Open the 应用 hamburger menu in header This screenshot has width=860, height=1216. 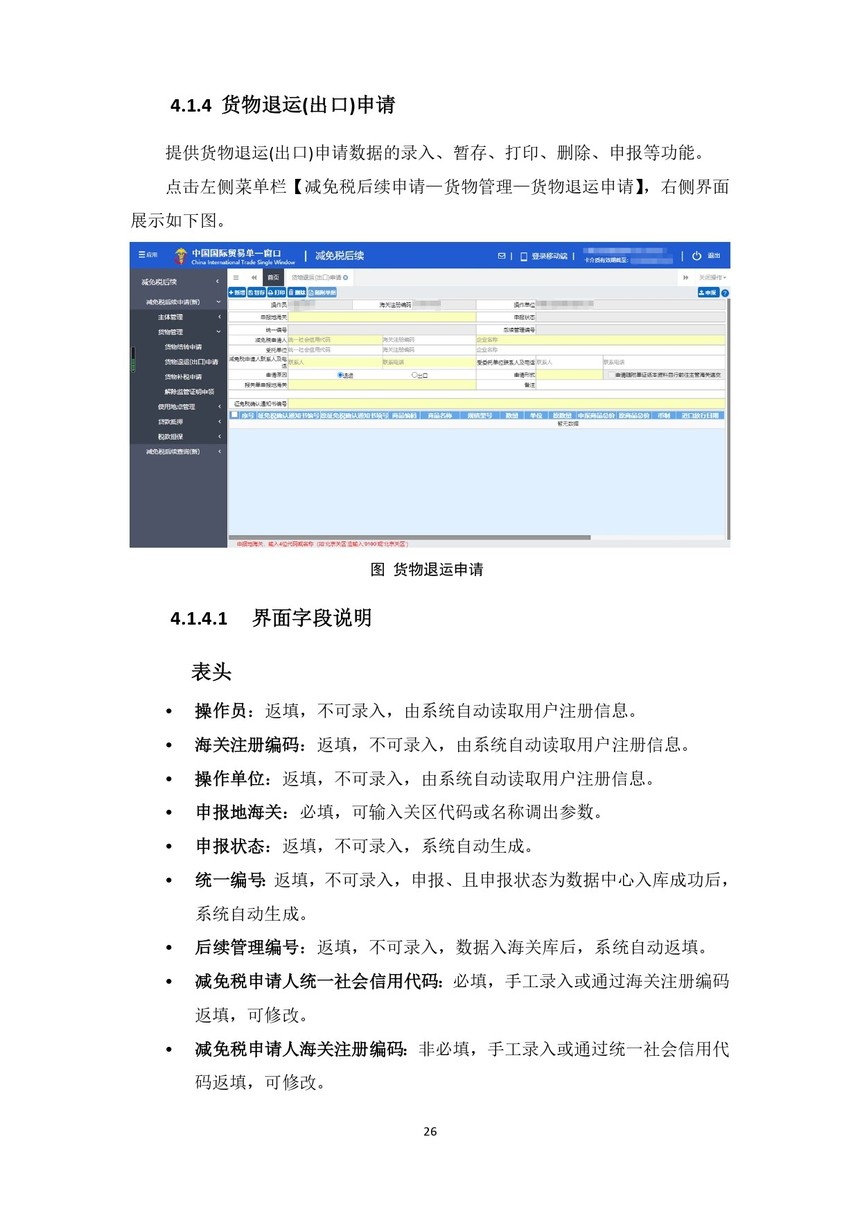coord(147,254)
